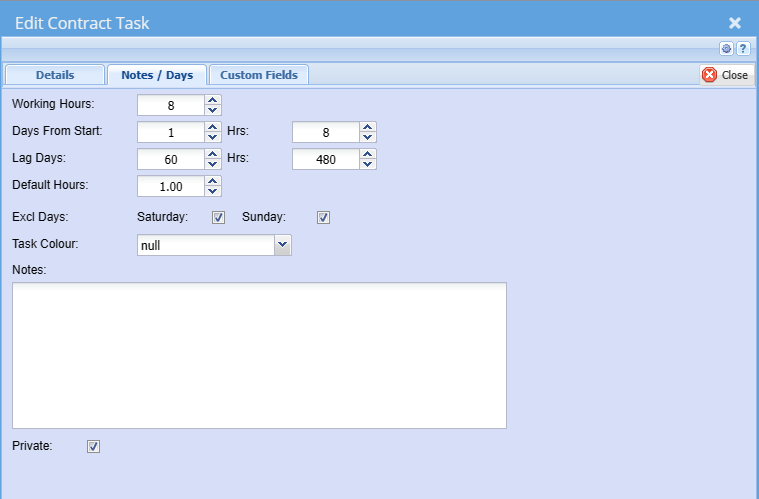759x499 pixels.
Task: Focus the Lag Days field showing 60
Action: pyautogui.click(x=171, y=159)
